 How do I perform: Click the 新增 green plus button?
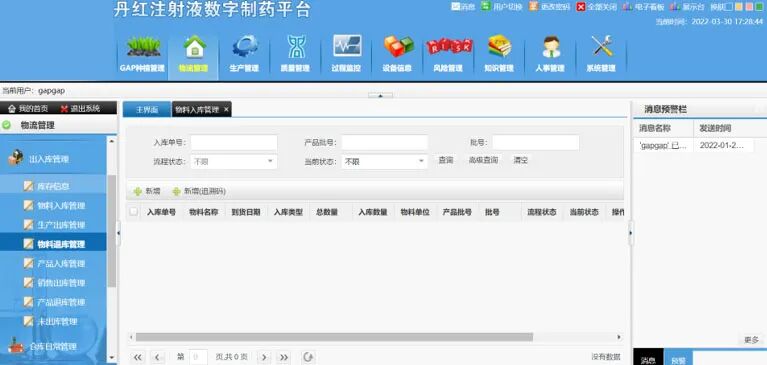click(147, 191)
